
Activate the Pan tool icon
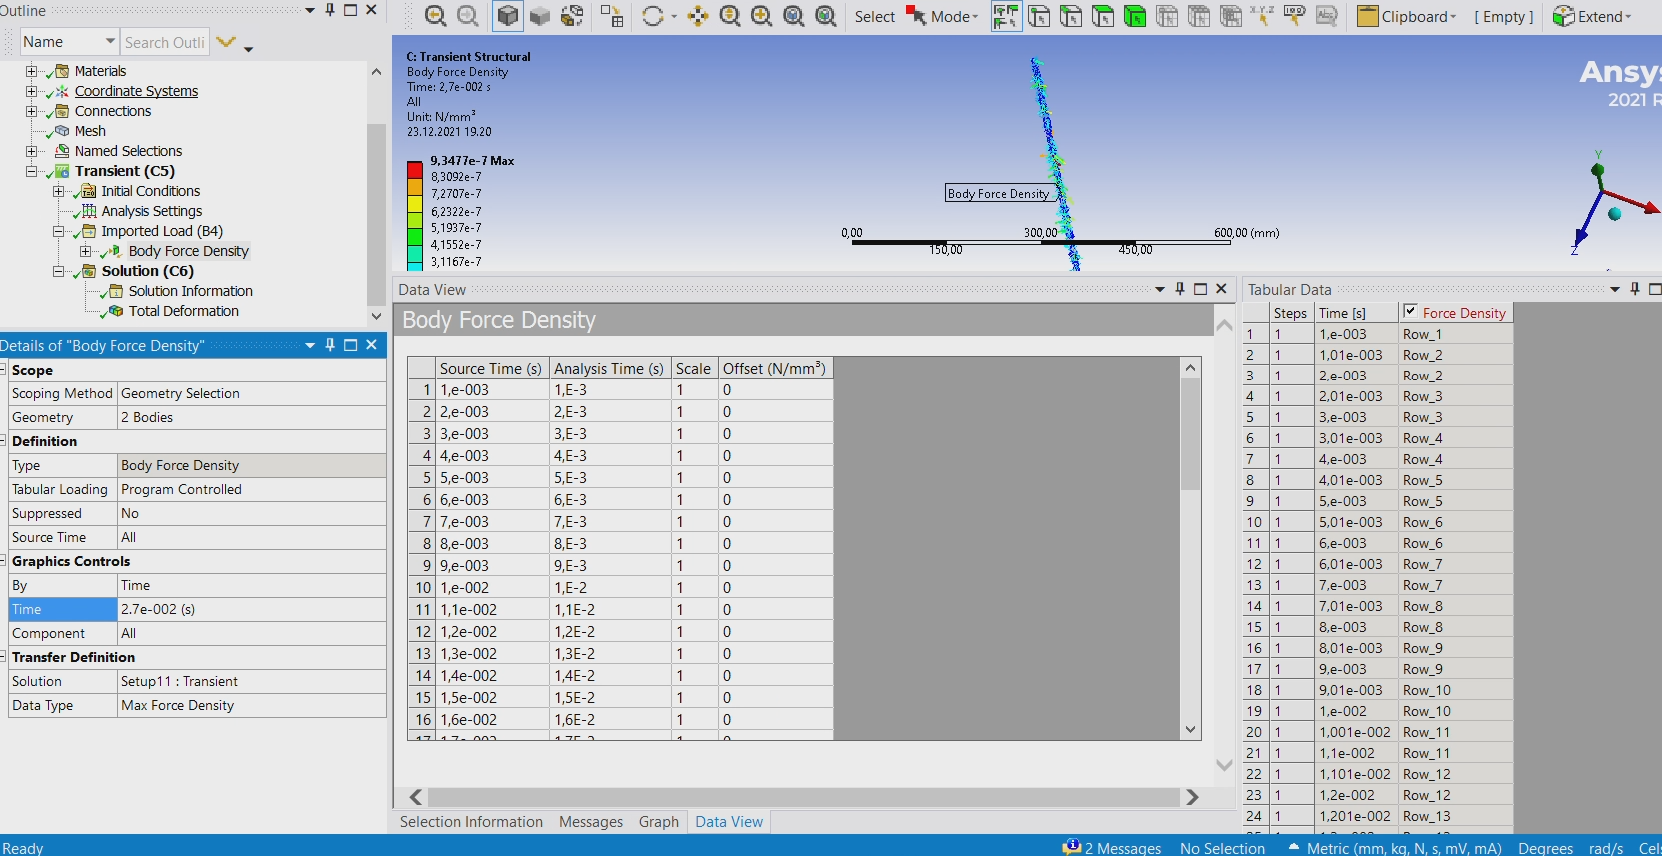coord(698,16)
